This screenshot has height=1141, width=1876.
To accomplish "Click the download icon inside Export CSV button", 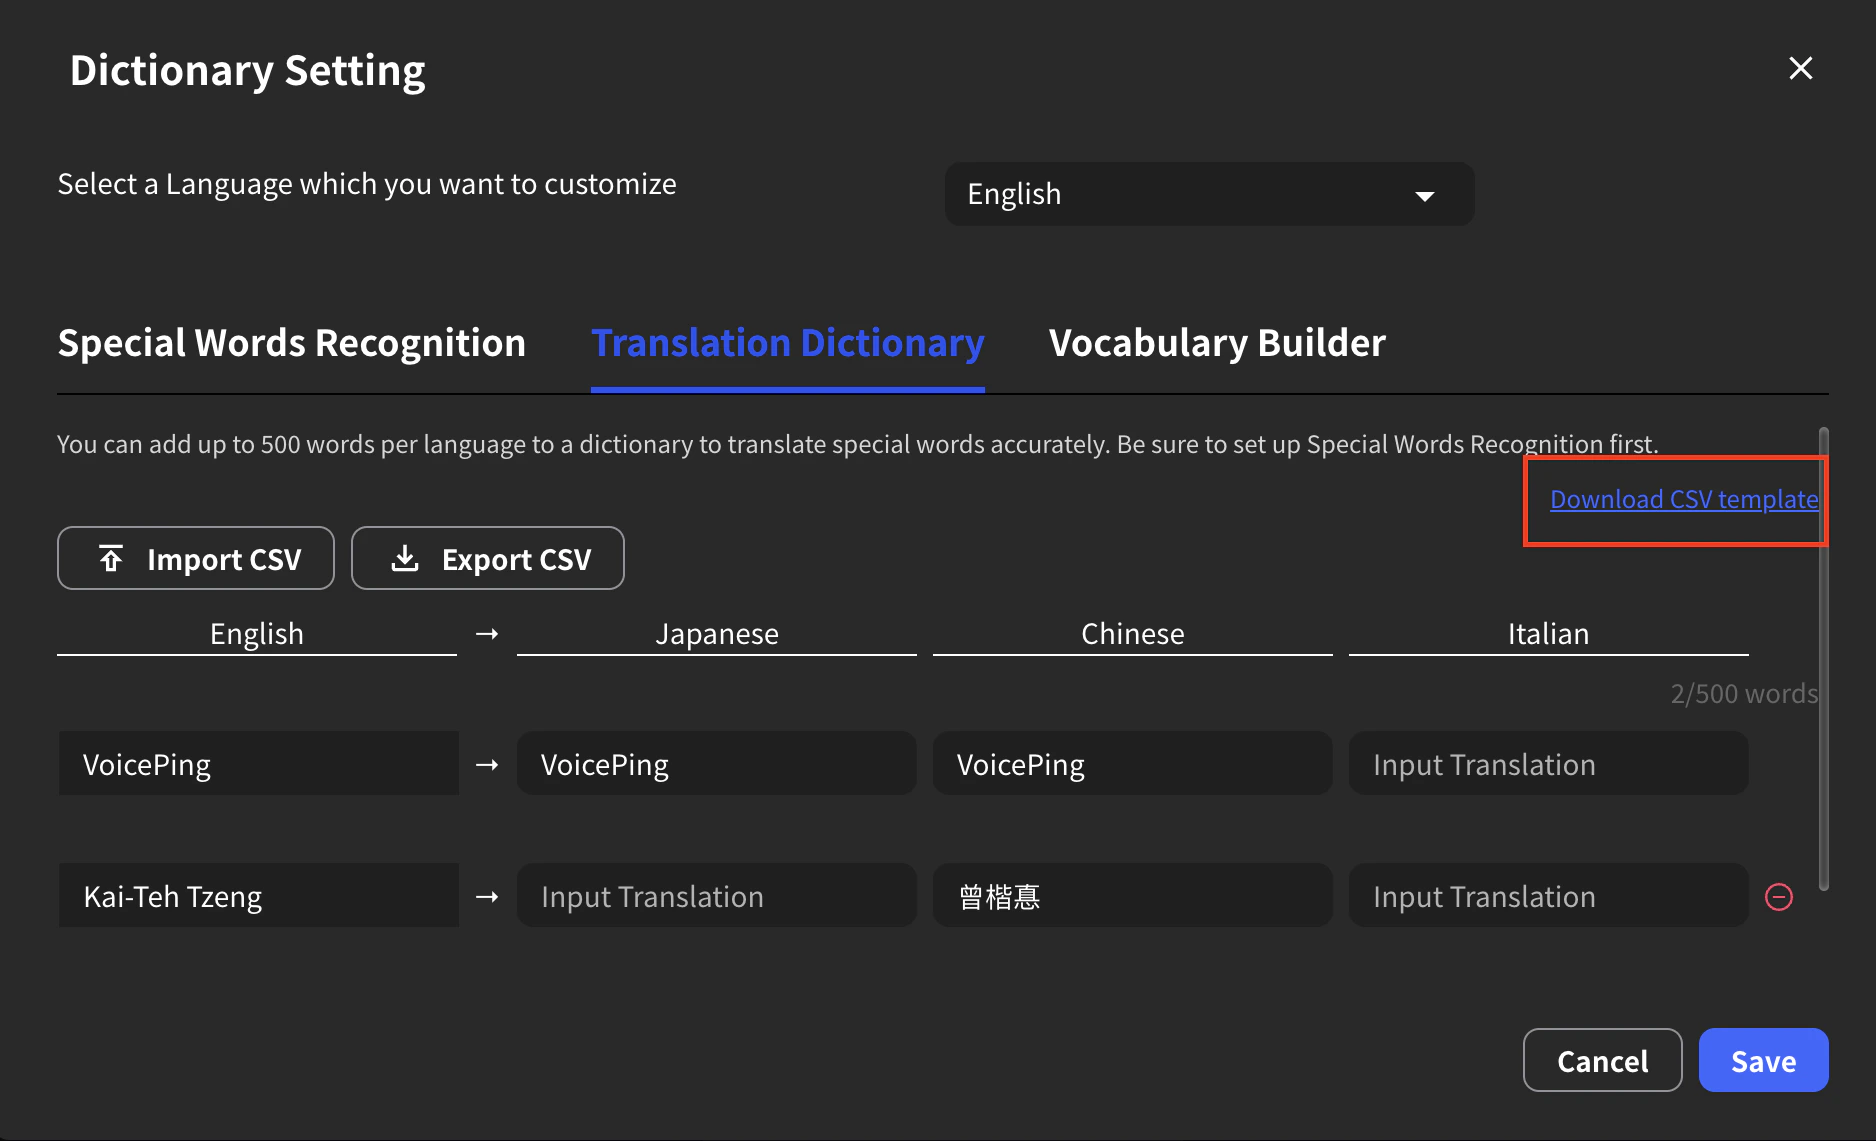I will pos(405,558).
